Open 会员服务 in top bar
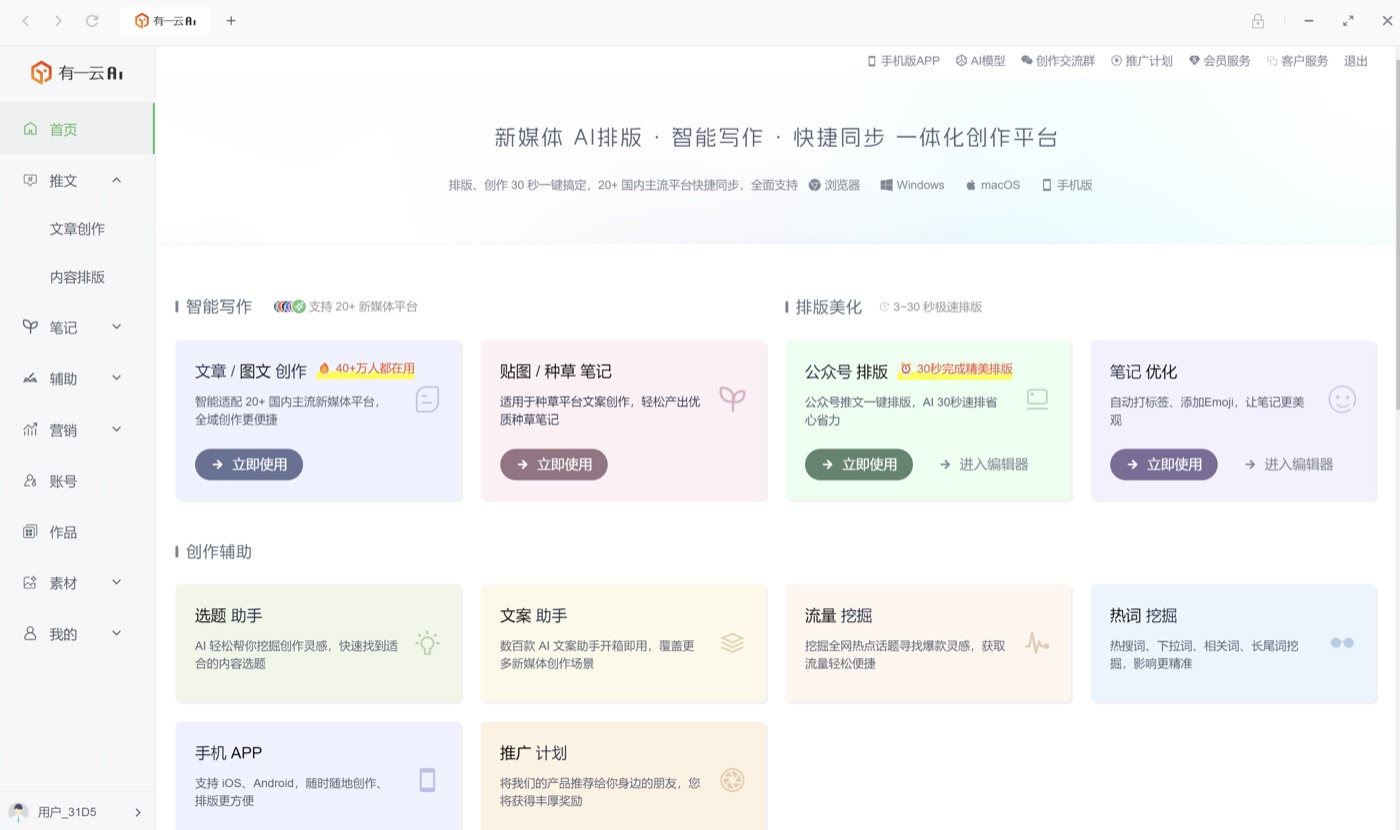 1220,61
